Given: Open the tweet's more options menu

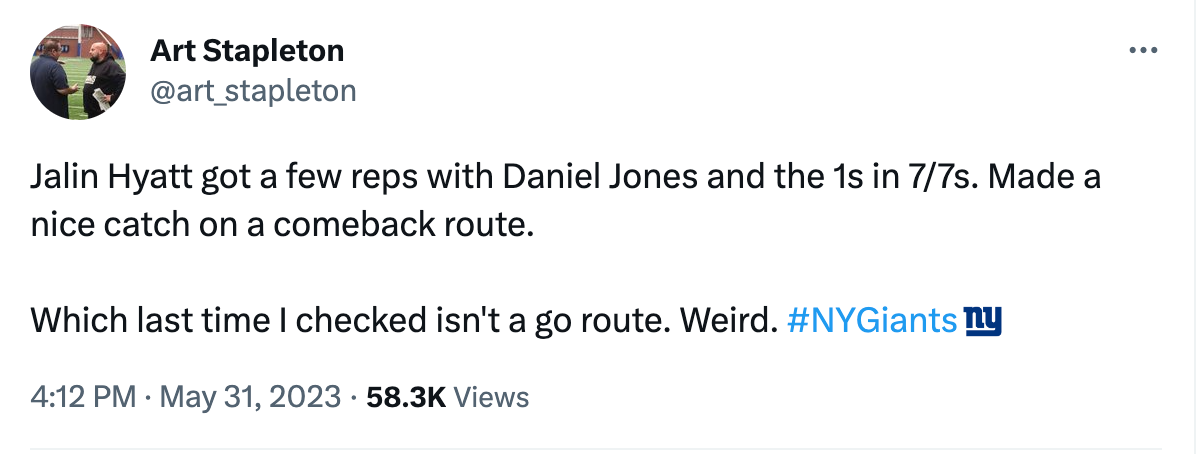Looking at the screenshot, I should click(x=1141, y=50).
